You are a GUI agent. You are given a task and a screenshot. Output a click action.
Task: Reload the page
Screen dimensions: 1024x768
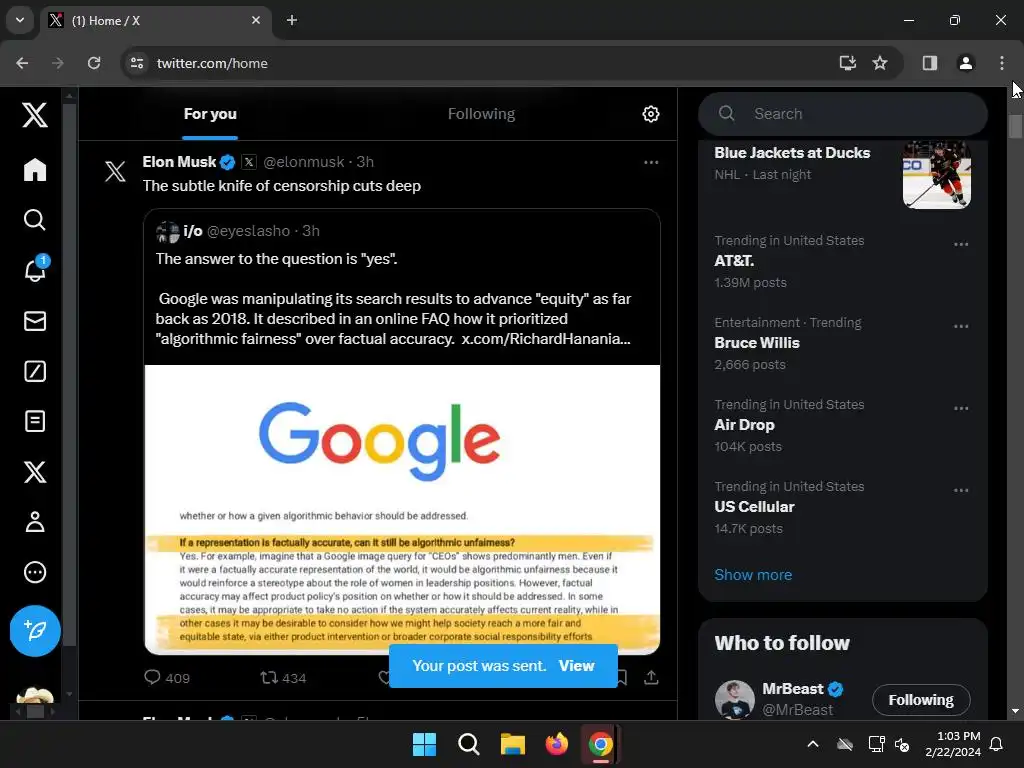(x=94, y=63)
